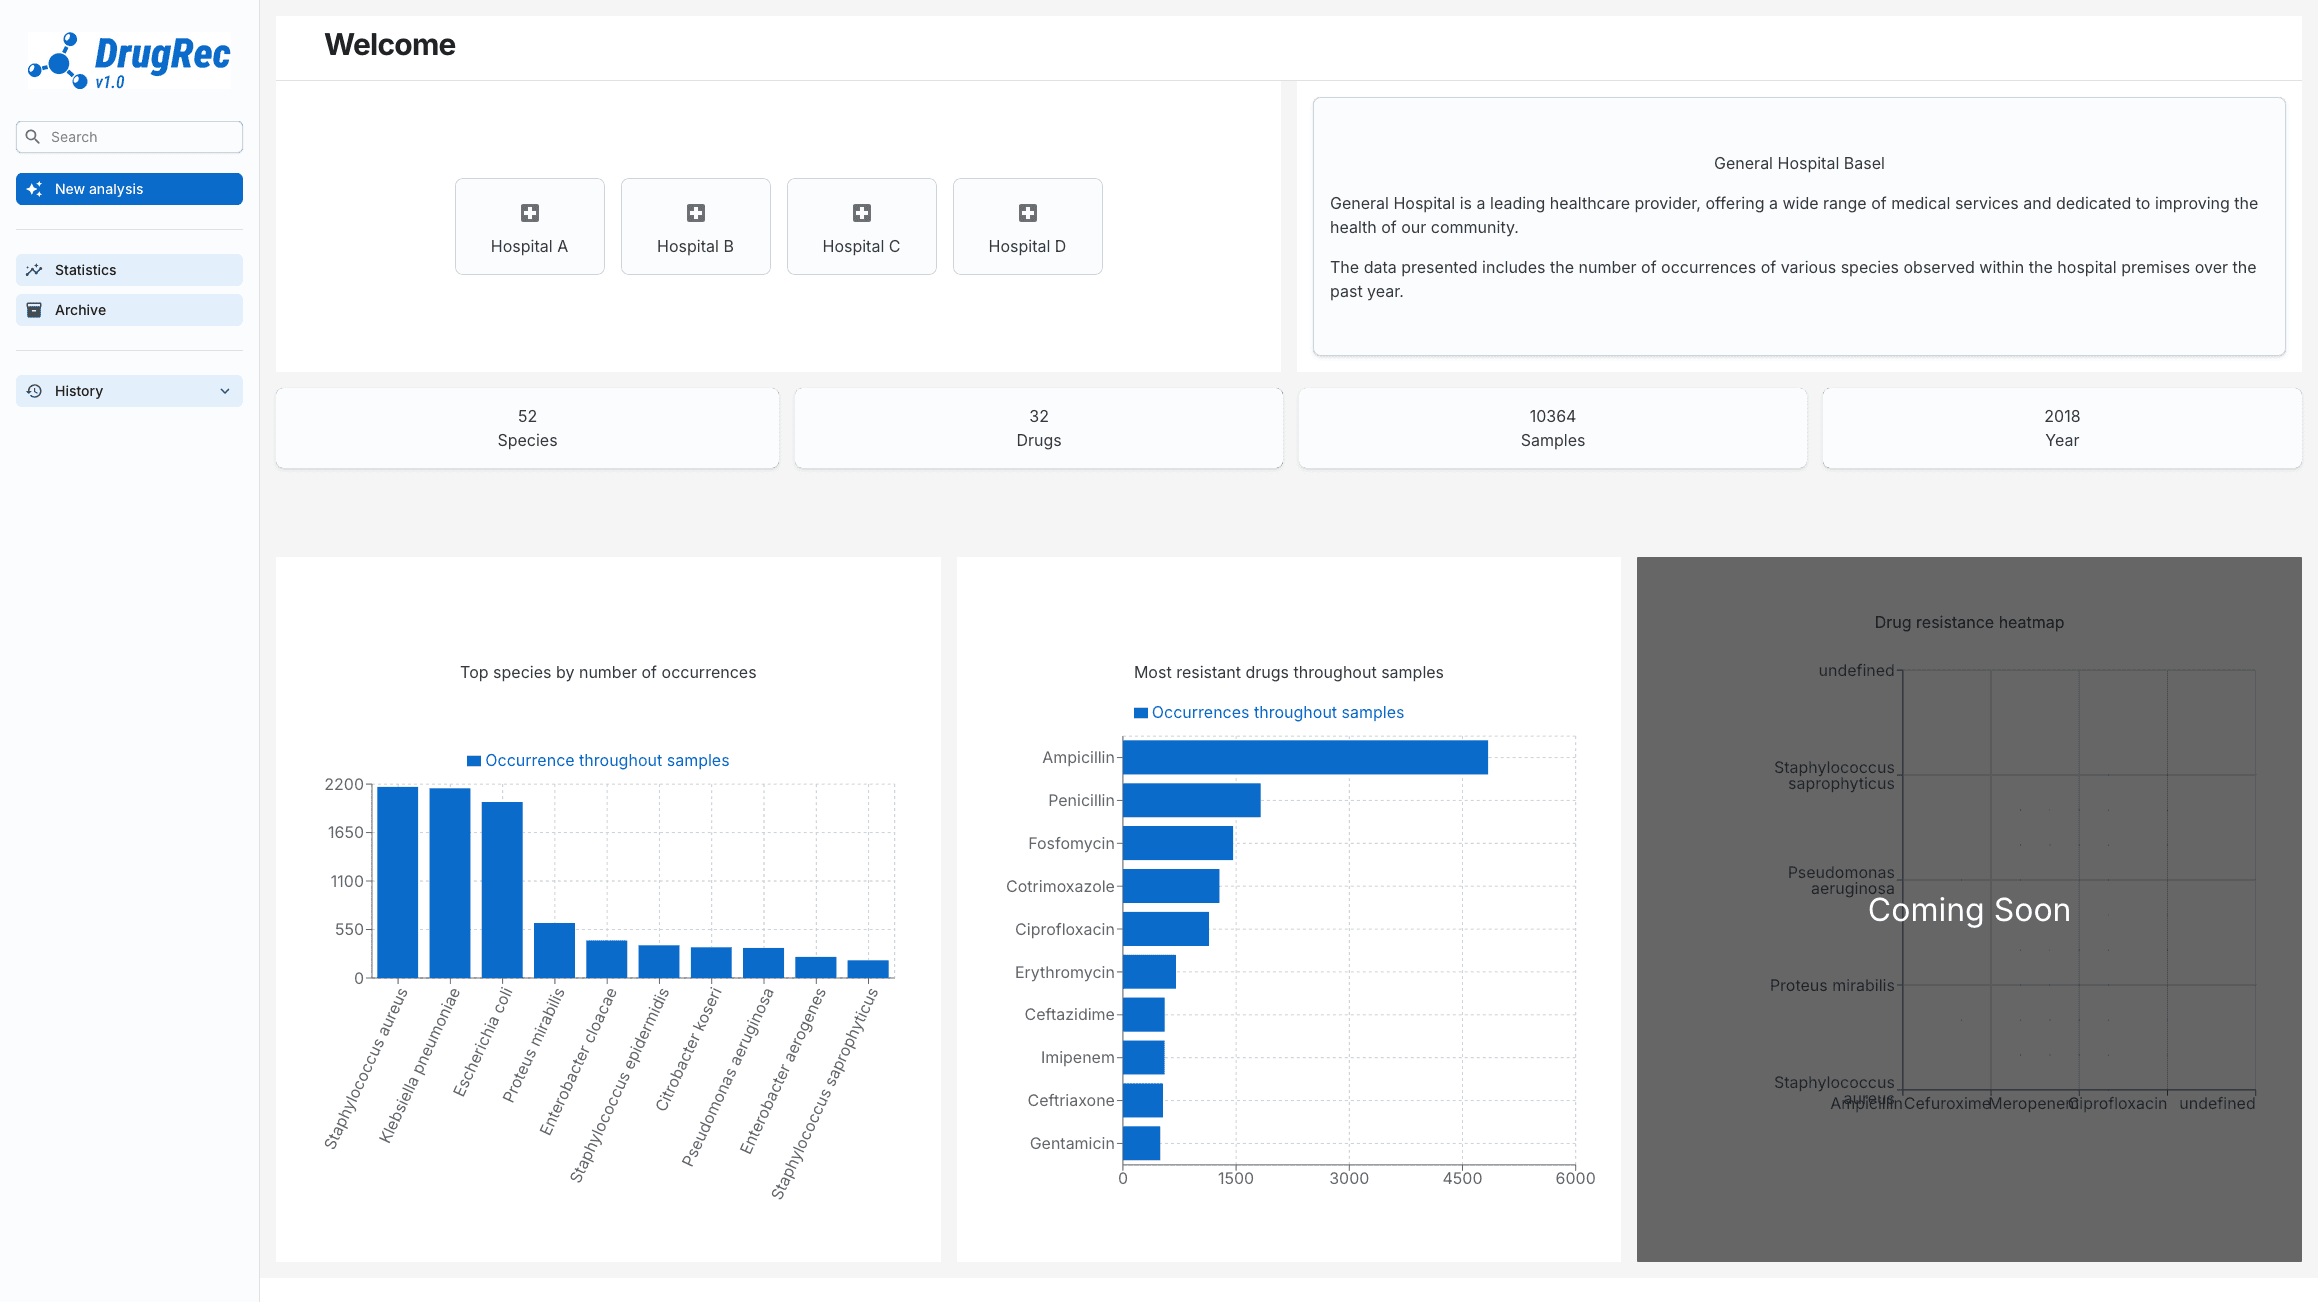
Task: Expand the History section chevron
Action: (x=225, y=391)
